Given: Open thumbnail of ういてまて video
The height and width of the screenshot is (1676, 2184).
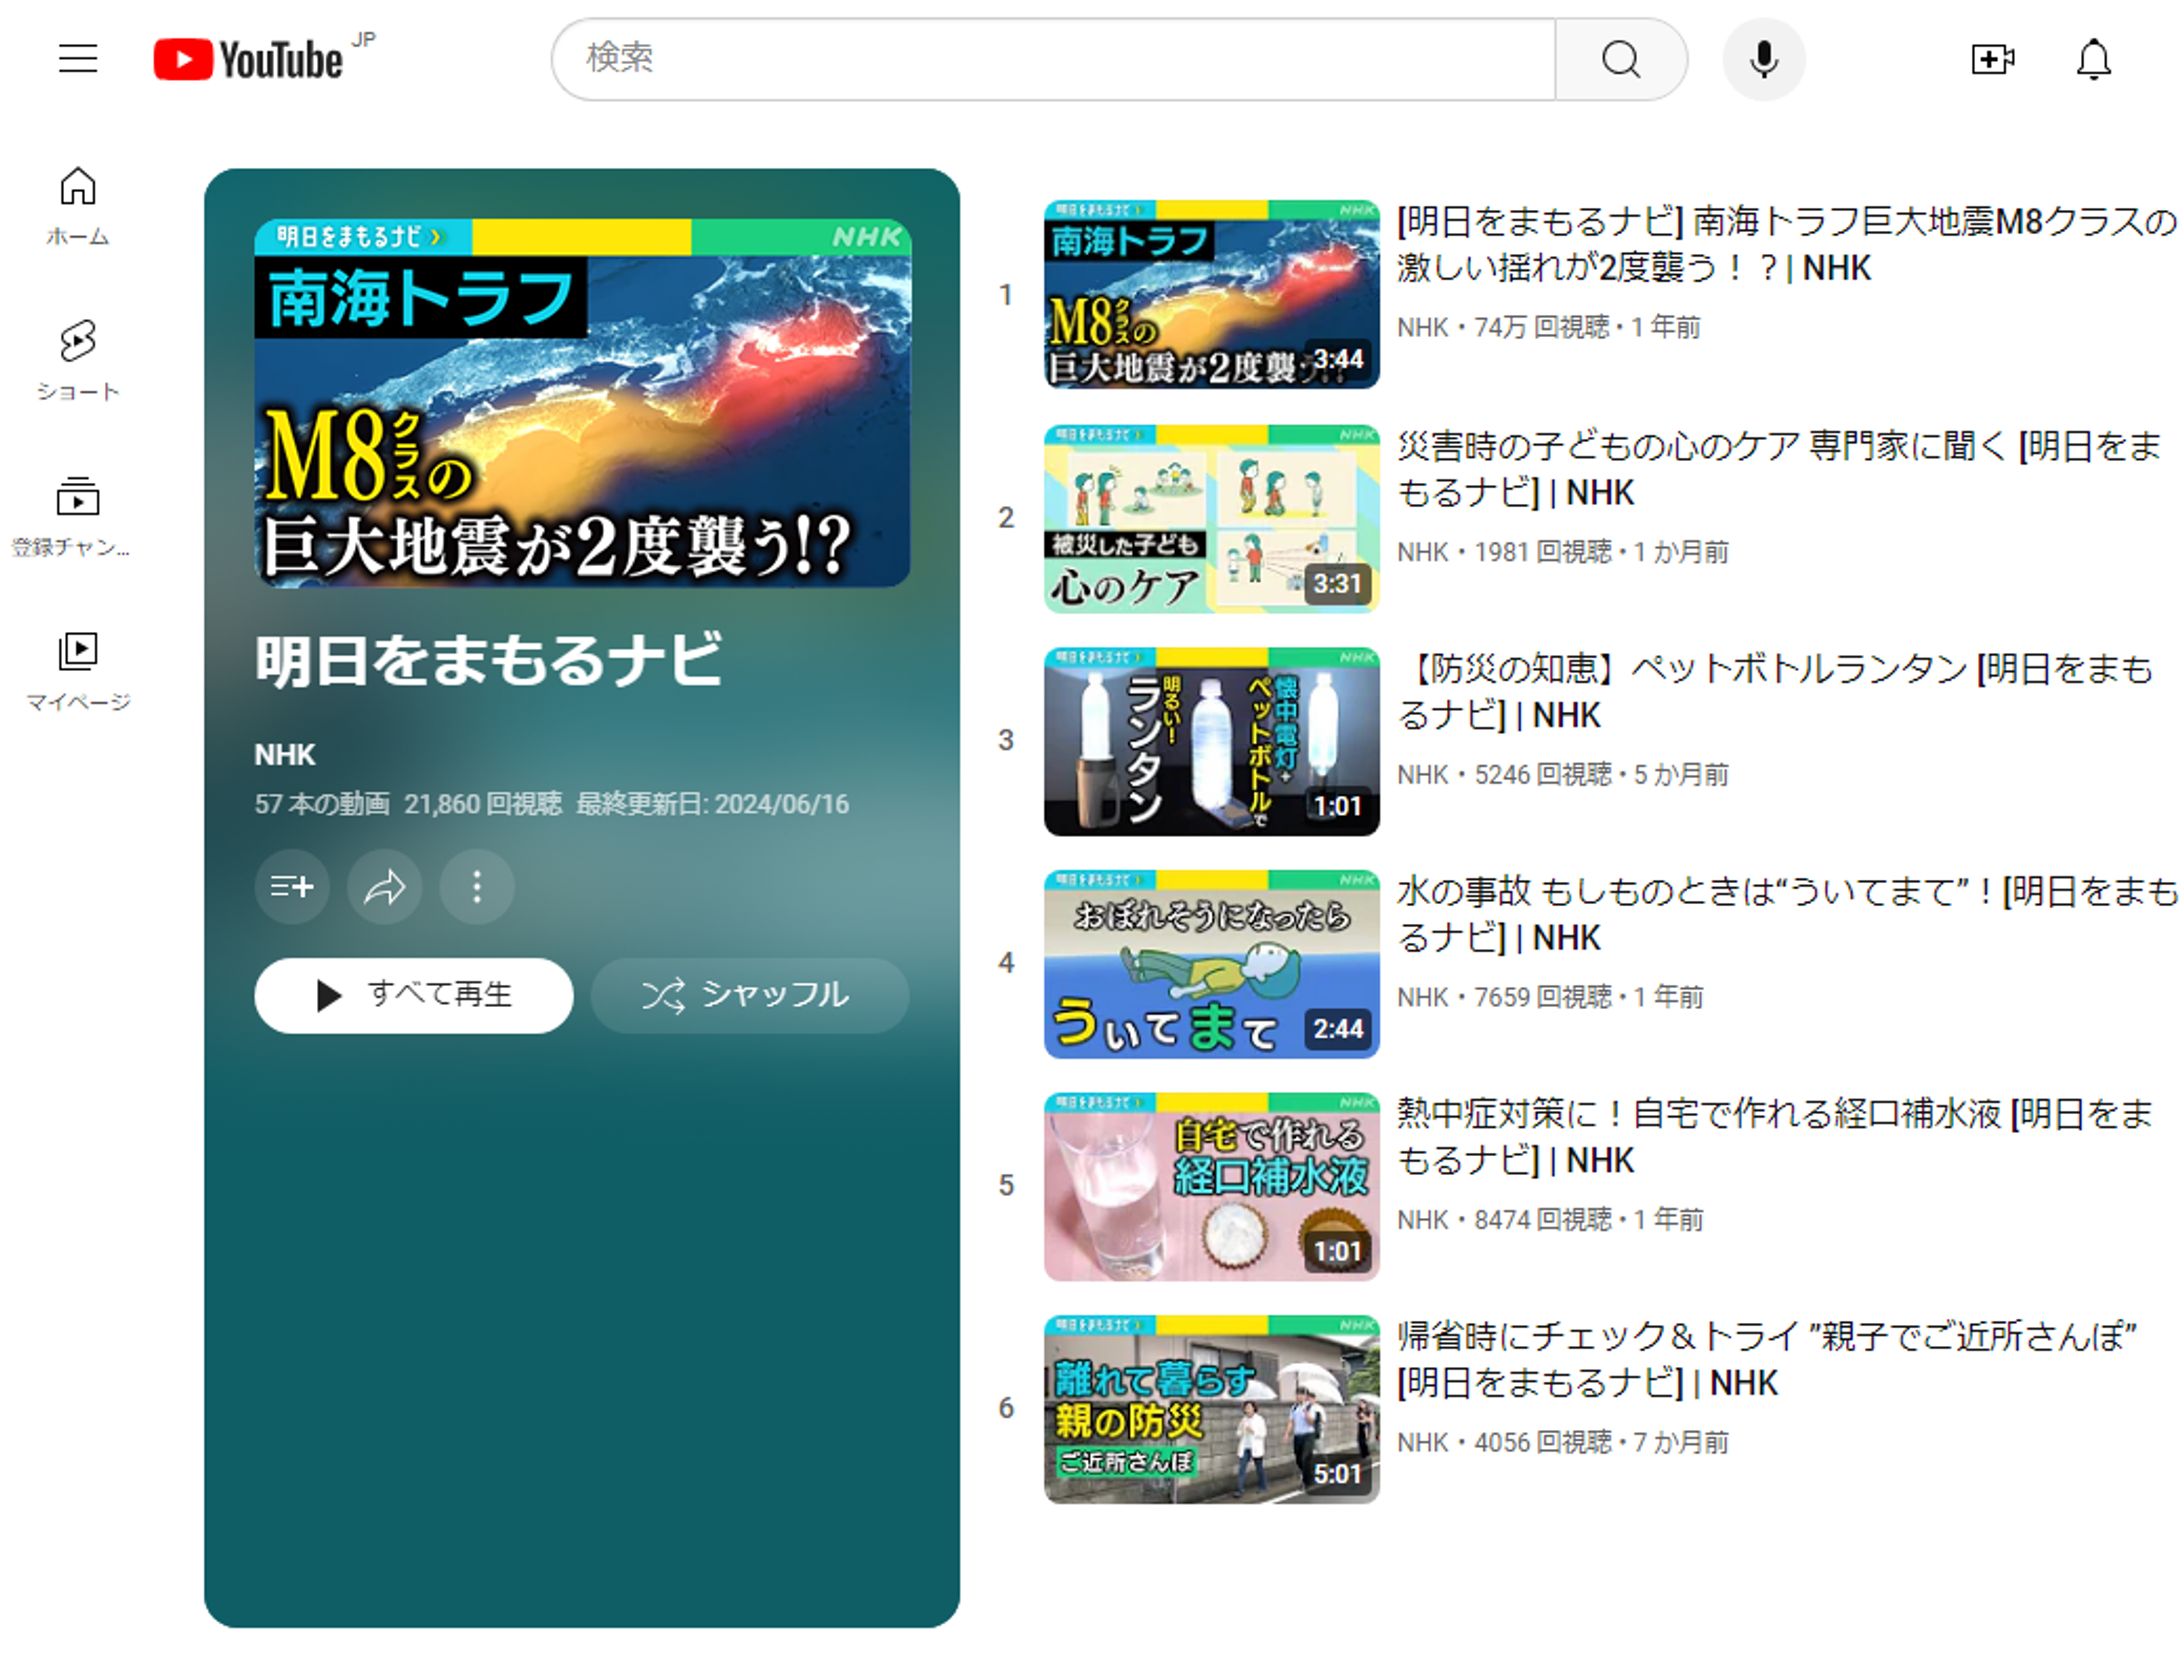Looking at the screenshot, I should pos(1211,963).
